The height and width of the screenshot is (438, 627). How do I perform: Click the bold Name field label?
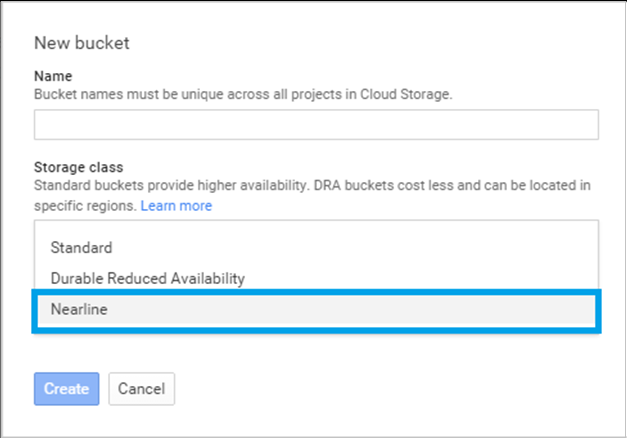coord(52,76)
